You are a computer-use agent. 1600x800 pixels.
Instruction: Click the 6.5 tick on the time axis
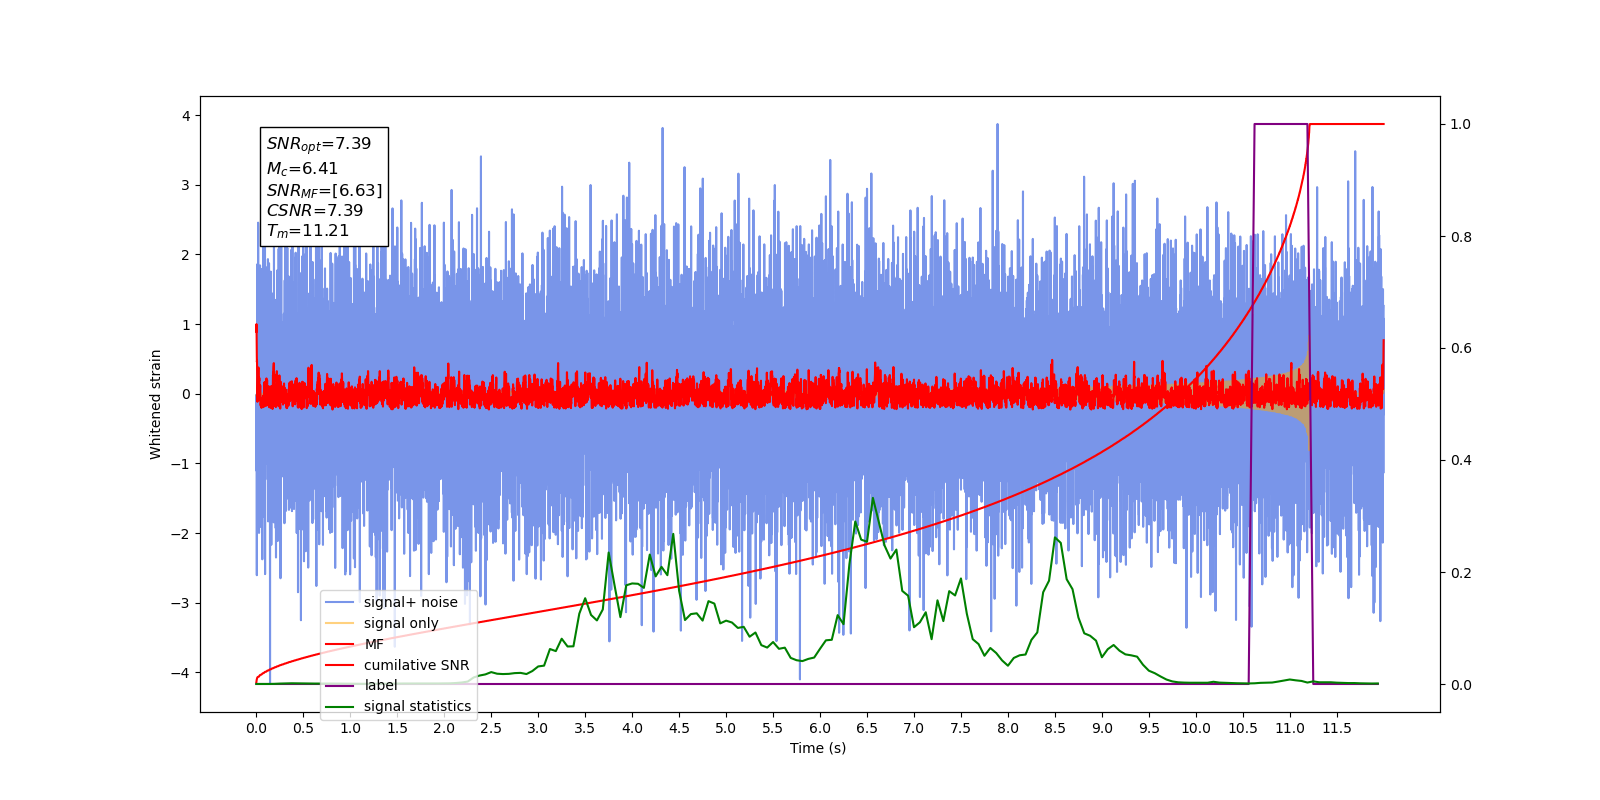(867, 728)
